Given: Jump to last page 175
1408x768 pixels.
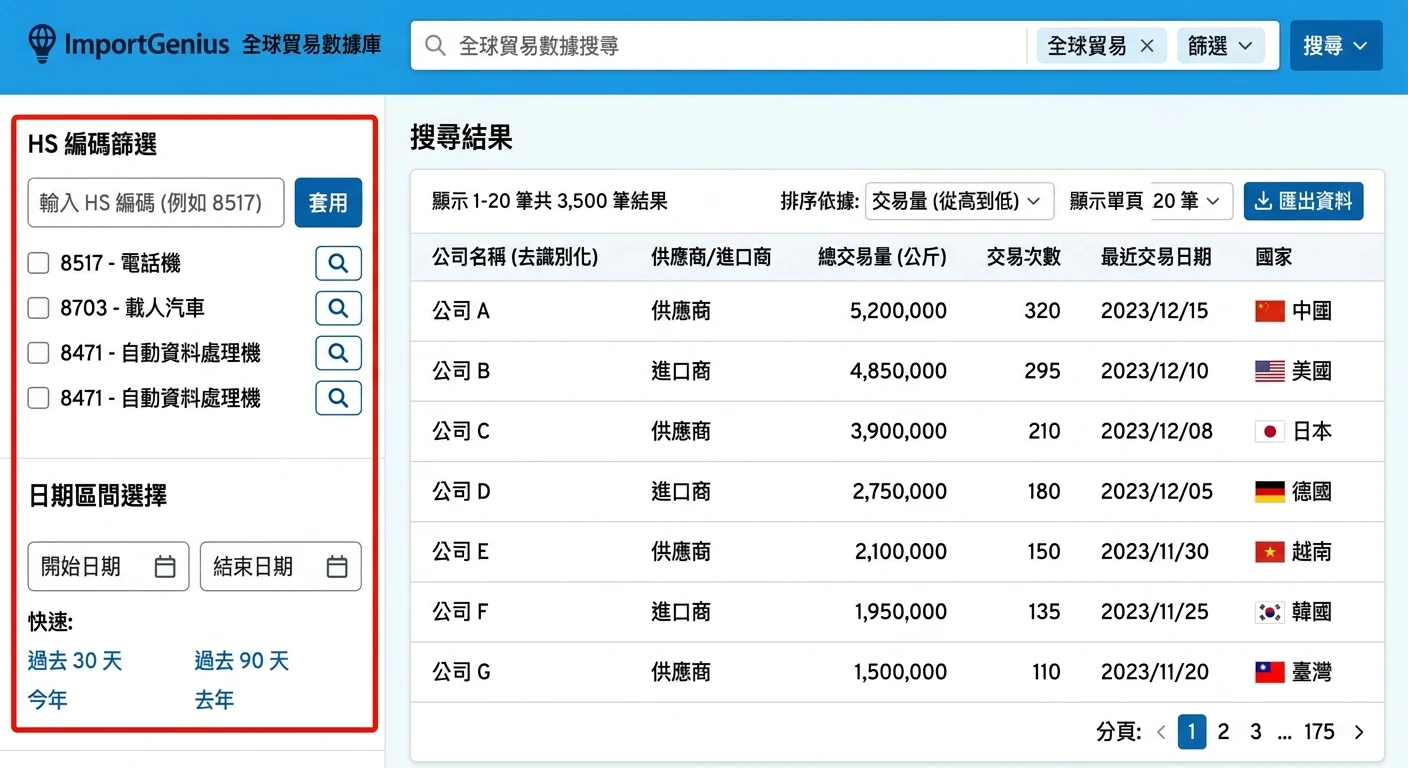Looking at the screenshot, I should point(1319,732).
